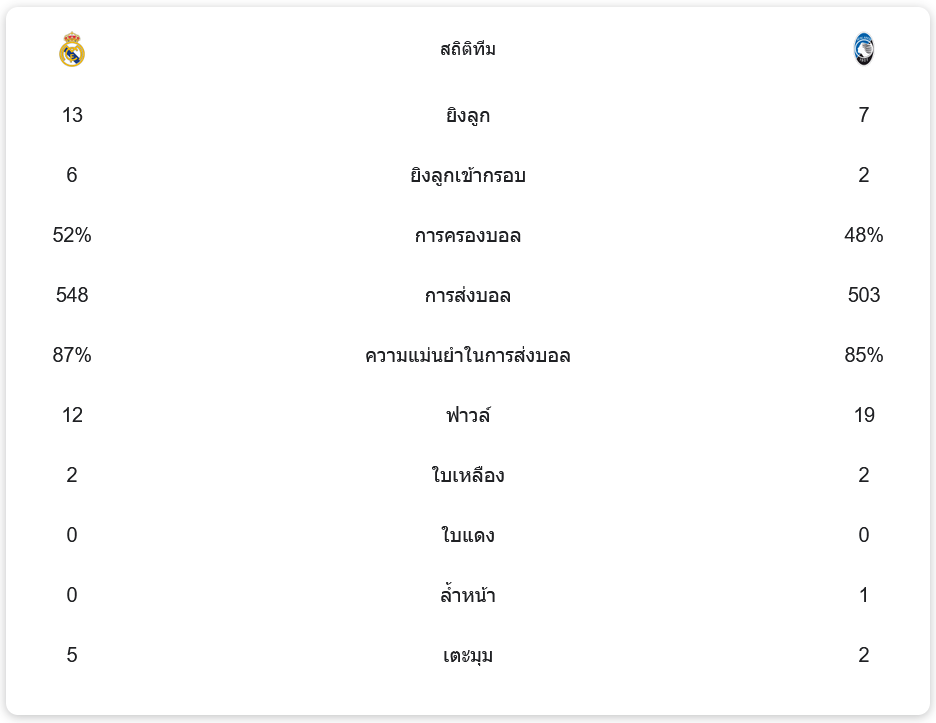Click Real Madrid's 5 corners value
This screenshot has height=723, width=936.
pos(72,655)
